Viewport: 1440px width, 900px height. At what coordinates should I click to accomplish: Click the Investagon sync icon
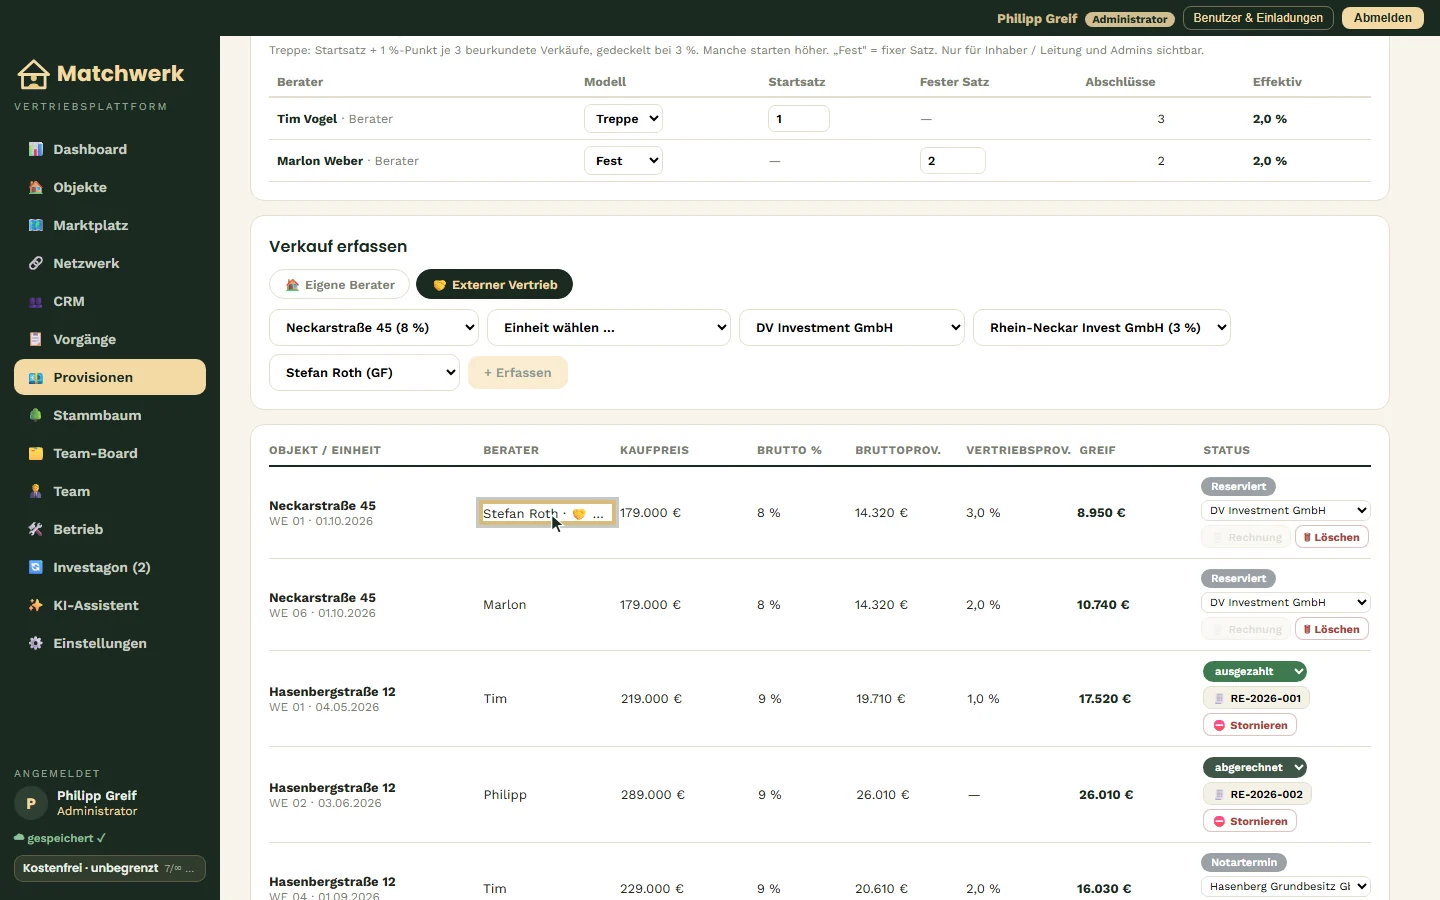coord(36,567)
